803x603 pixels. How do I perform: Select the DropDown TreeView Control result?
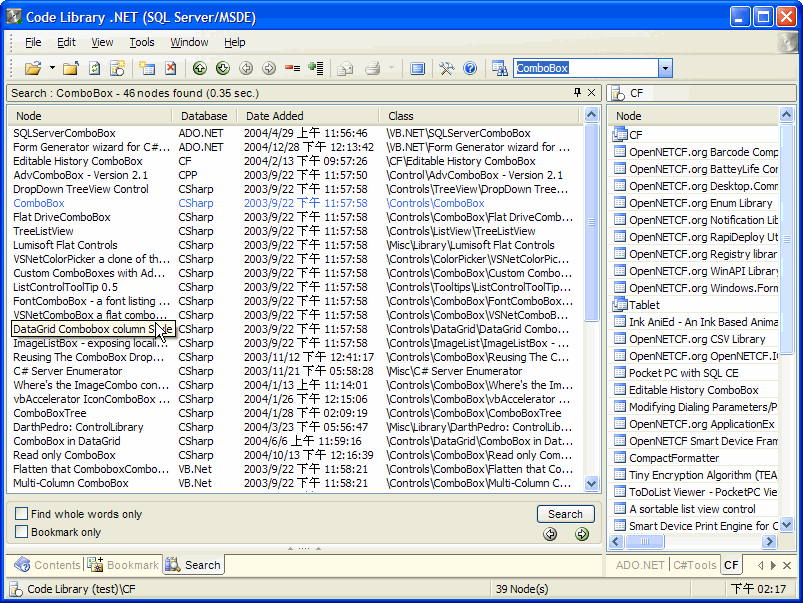[295, 189]
